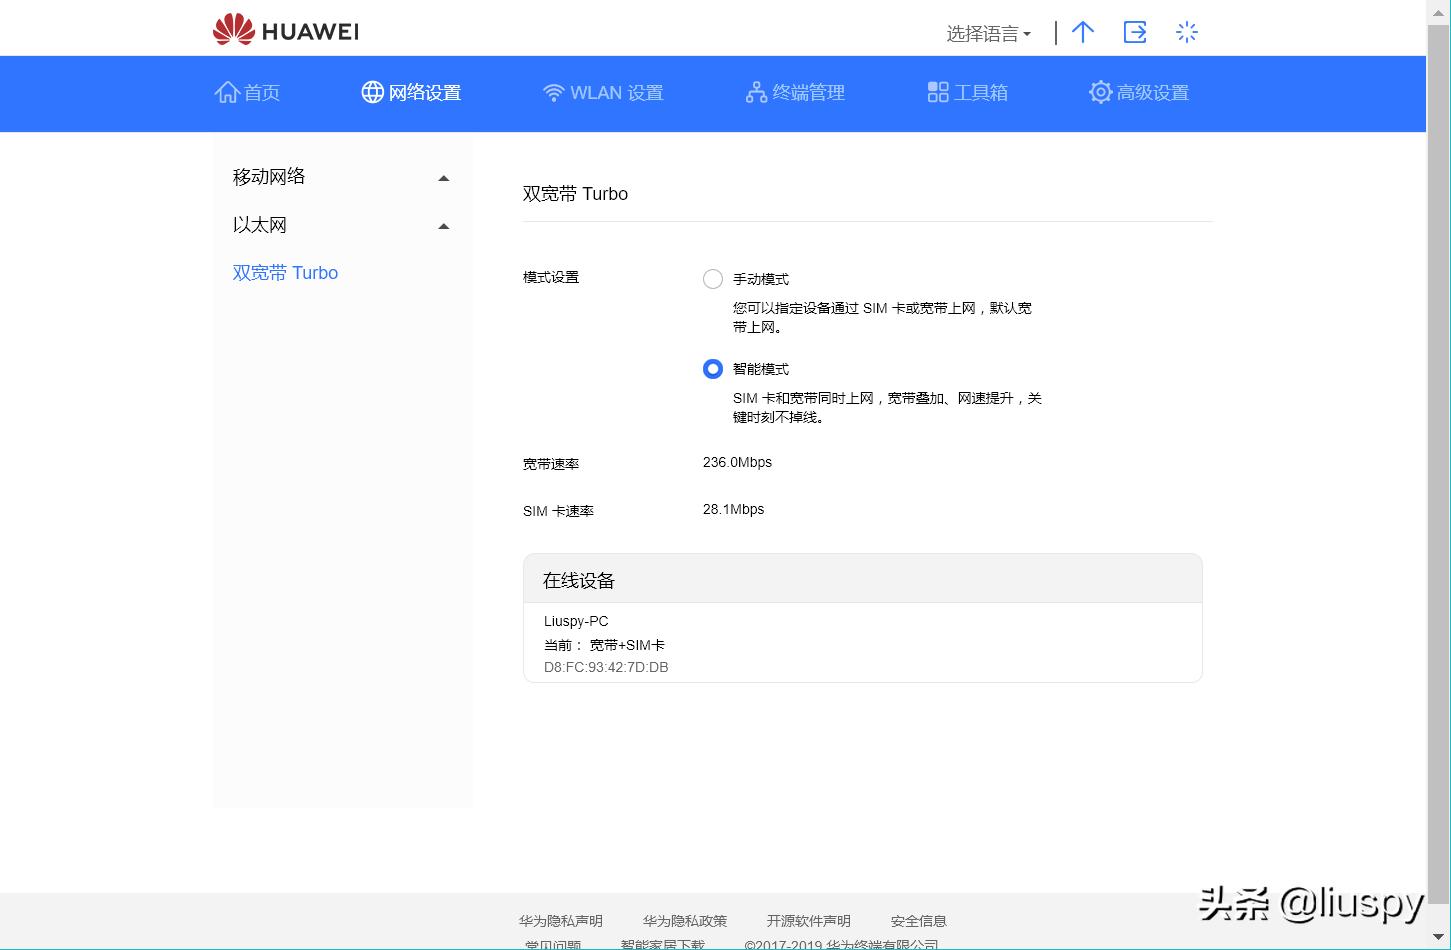Select 双宽带 Turbo in the sidebar

tap(285, 272)
